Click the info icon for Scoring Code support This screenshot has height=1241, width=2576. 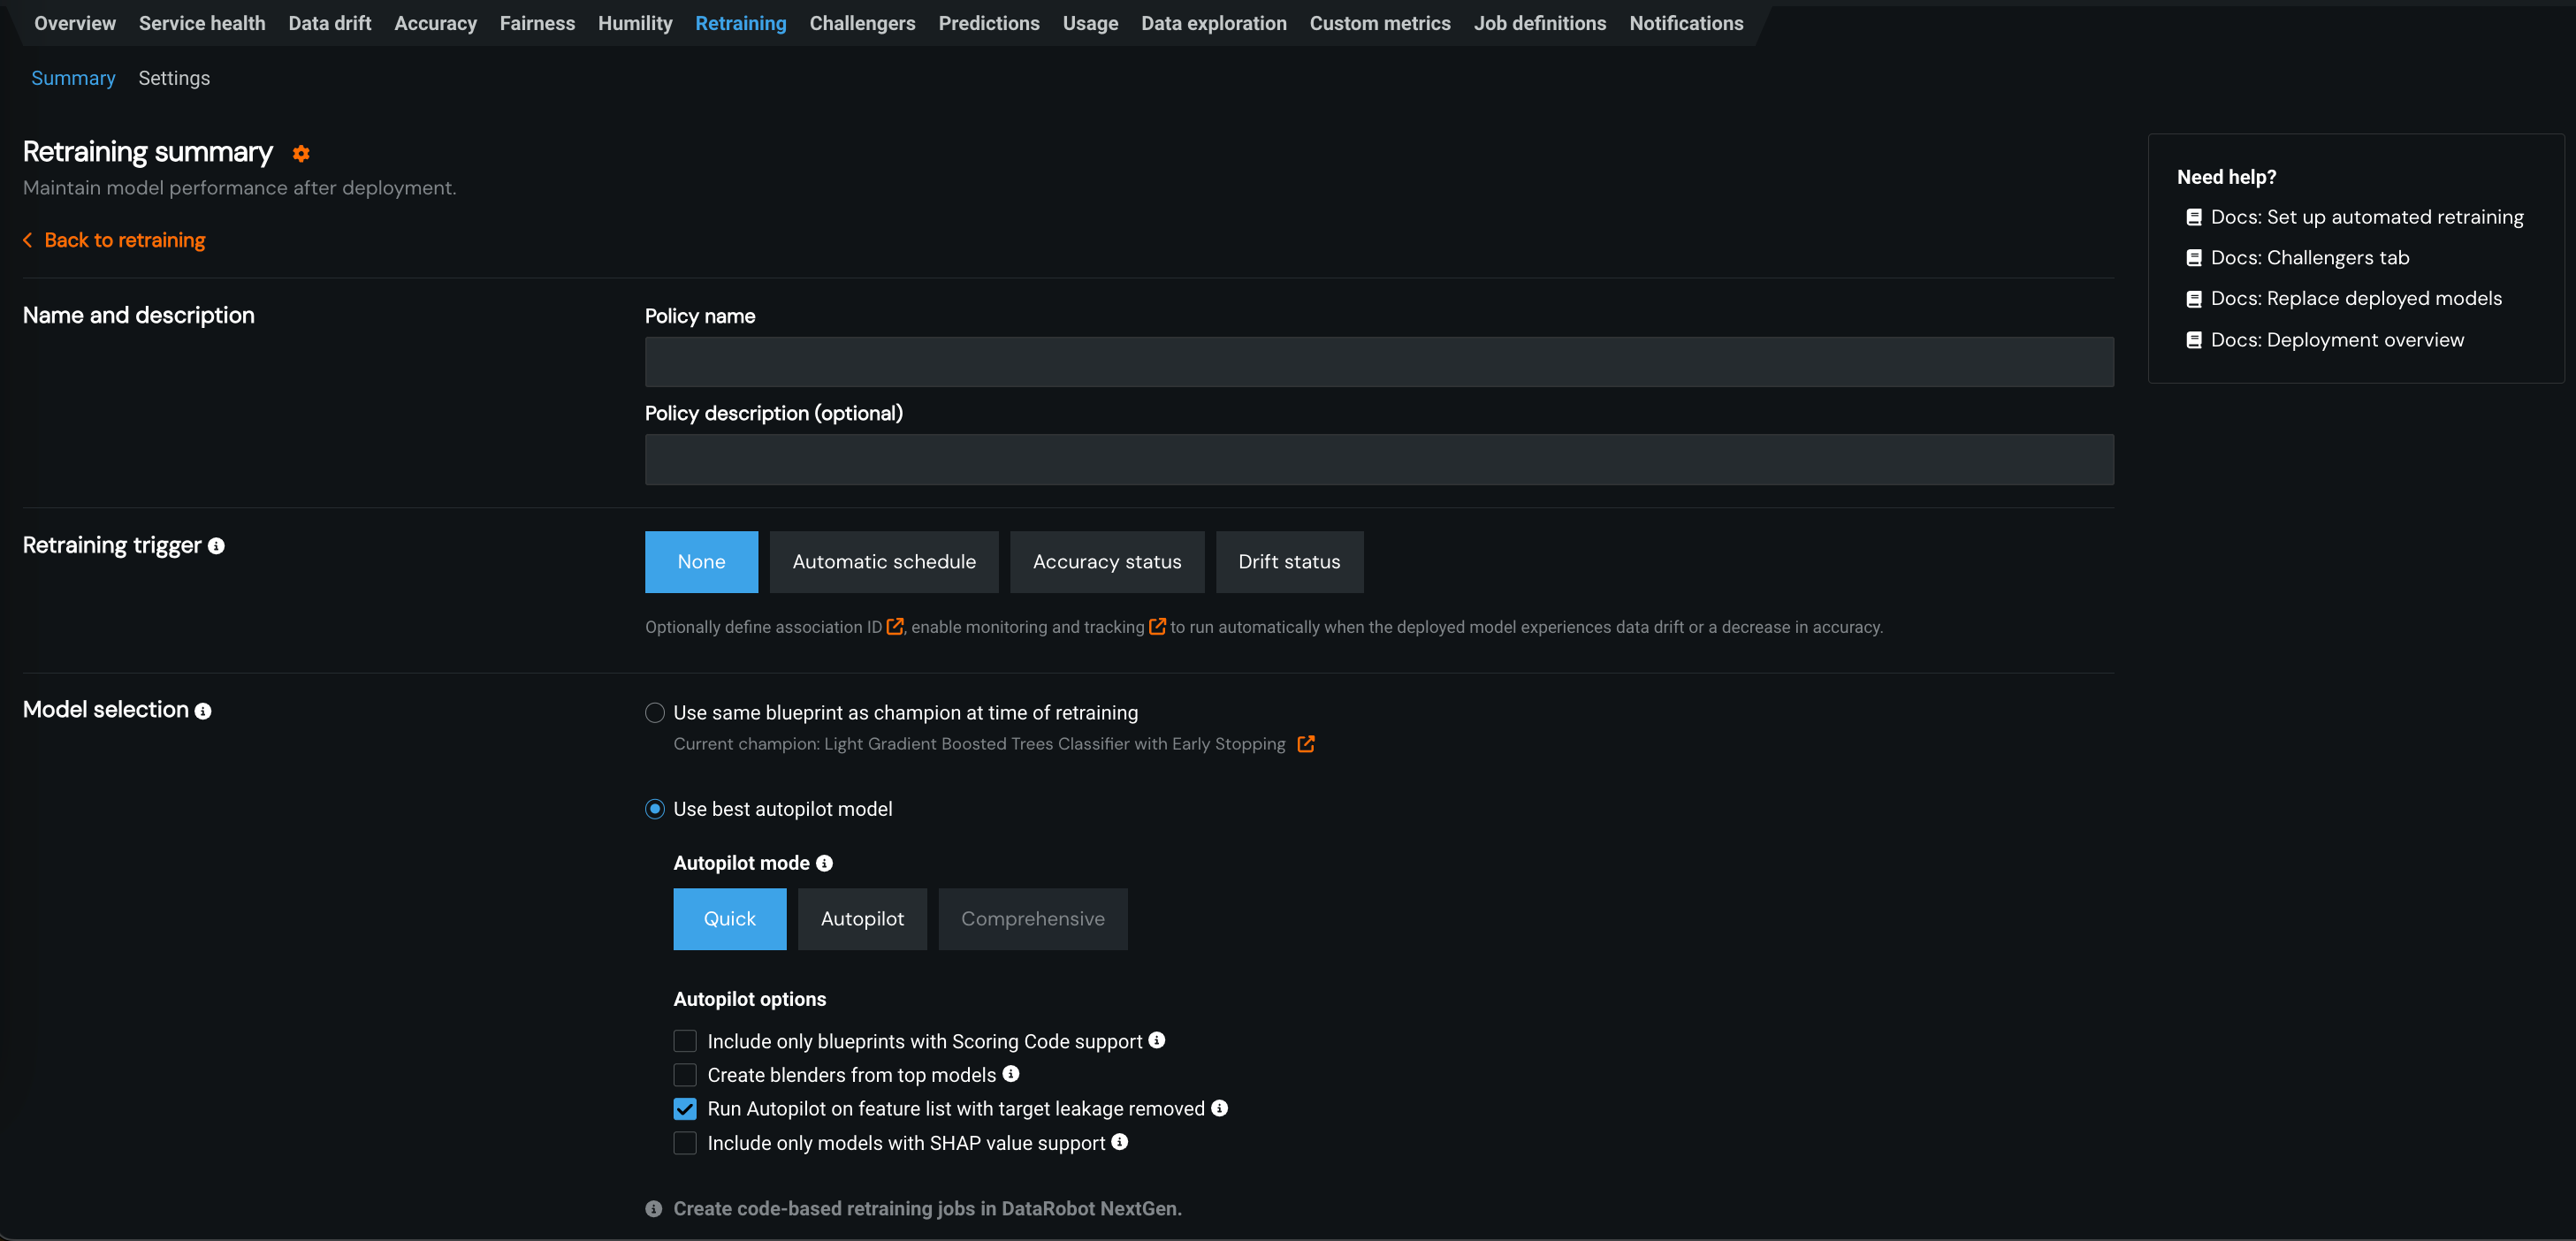1157,1040
